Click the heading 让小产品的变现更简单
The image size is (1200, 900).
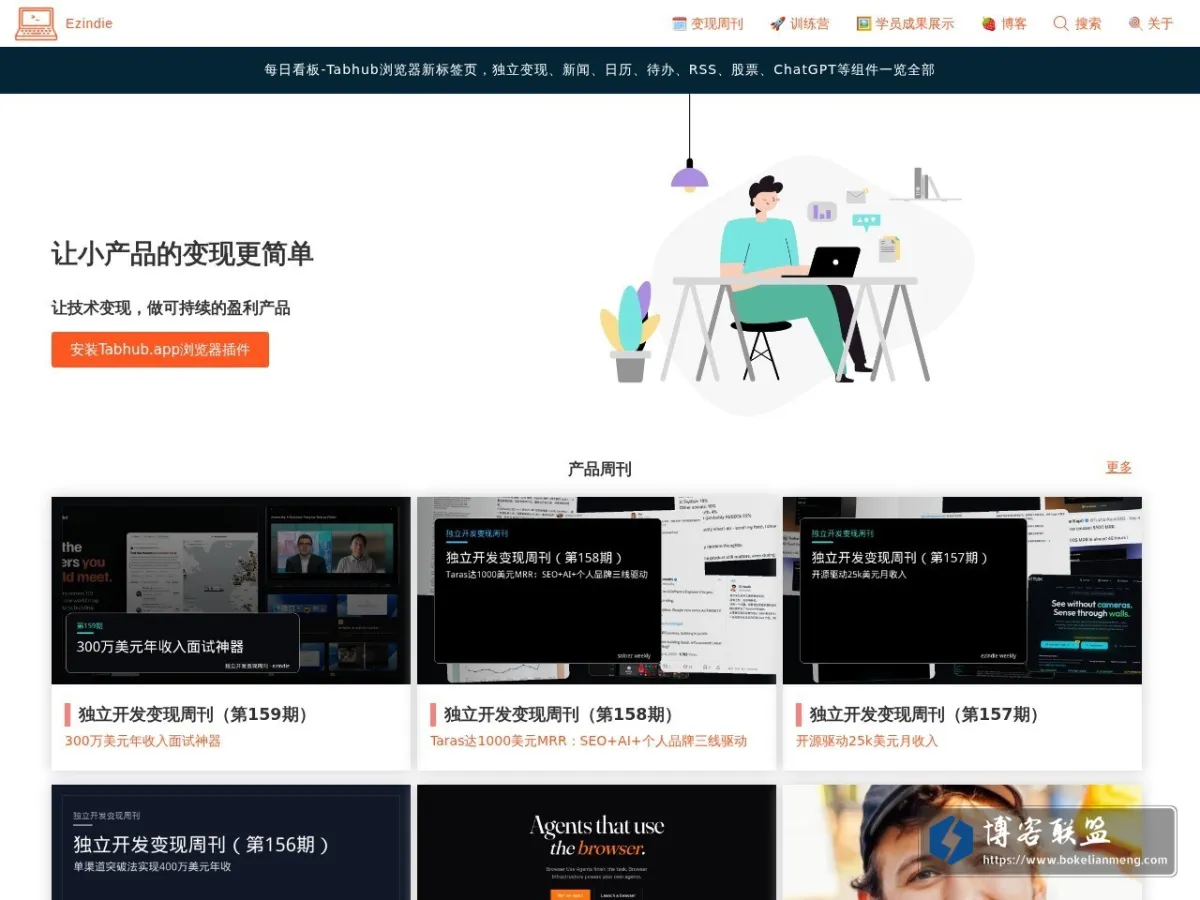(x=183, y=254)
